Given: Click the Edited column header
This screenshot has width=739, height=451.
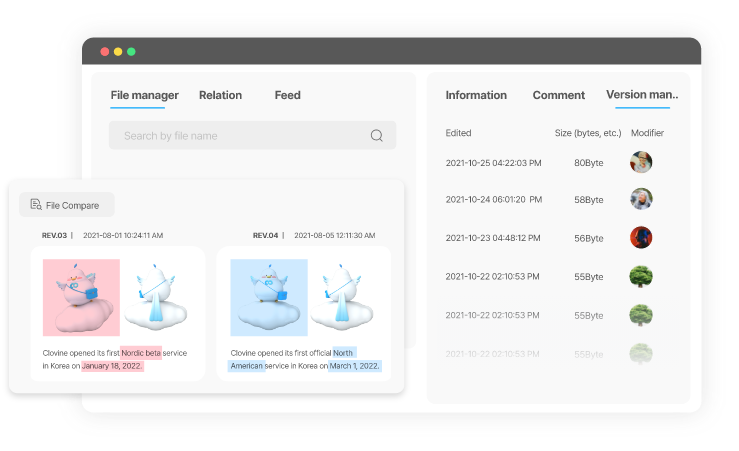Looking at the screenshot, I should pos(458,133).
